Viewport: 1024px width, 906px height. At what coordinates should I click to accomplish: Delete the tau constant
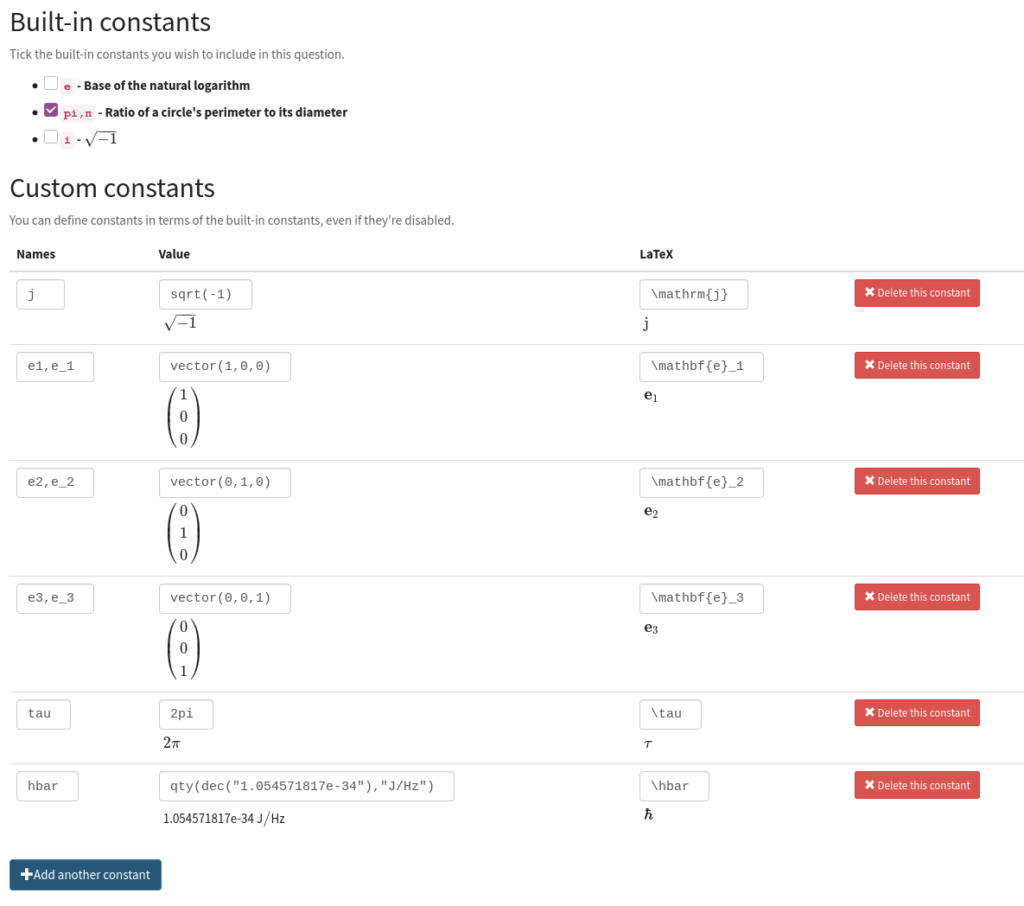(x=916, y=713)
